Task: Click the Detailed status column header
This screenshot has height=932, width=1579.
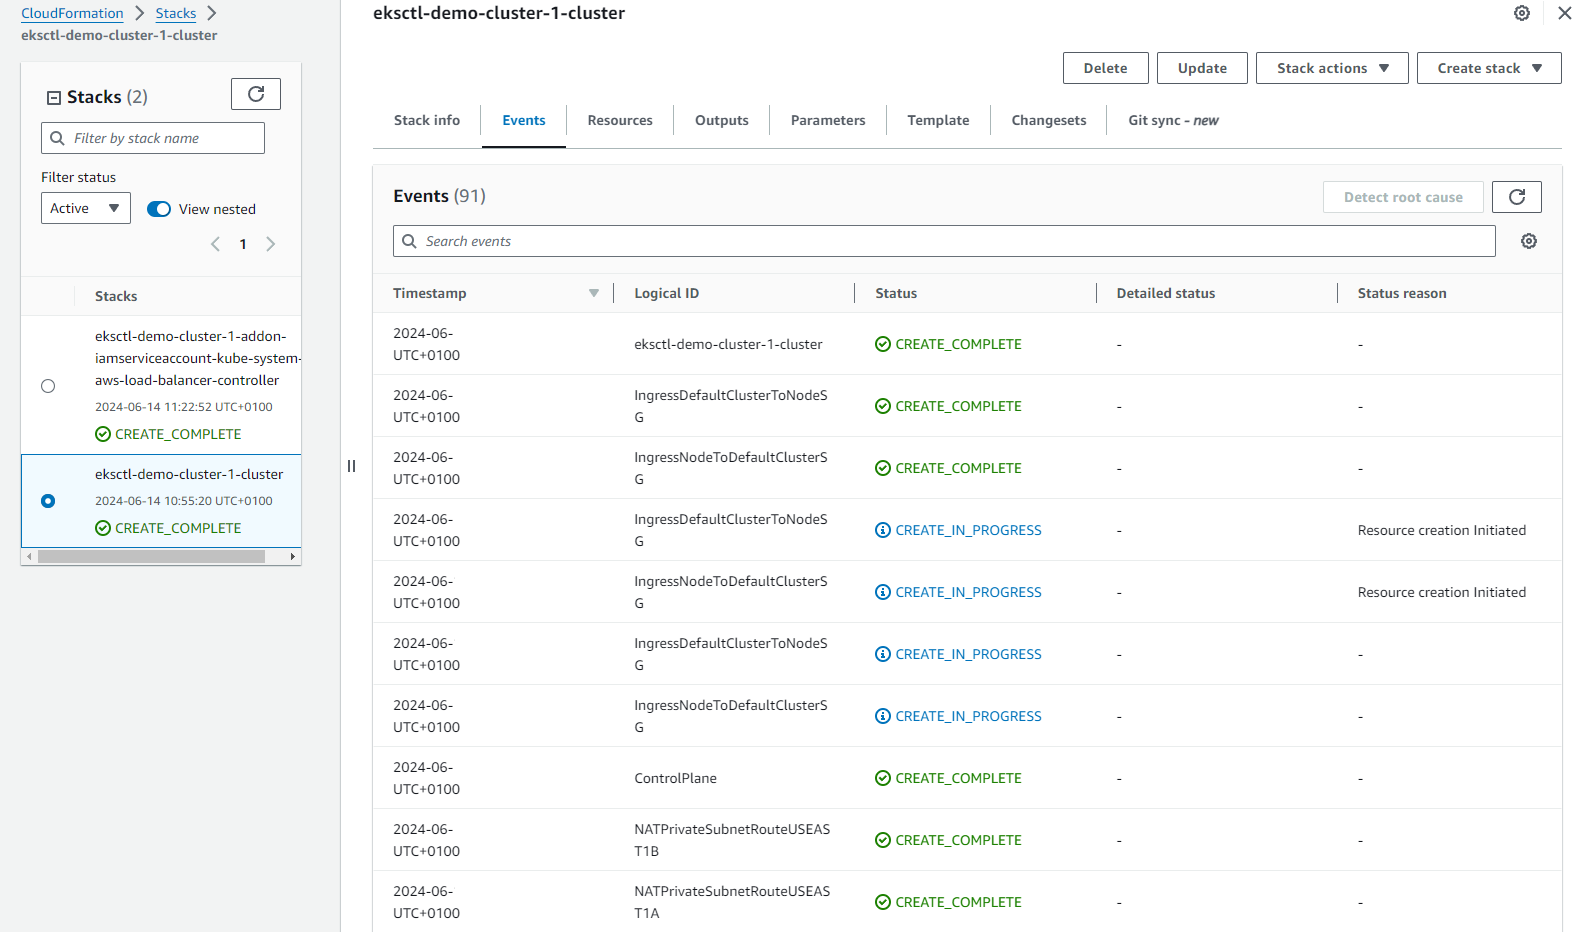Action: [x=1166, y=293]
